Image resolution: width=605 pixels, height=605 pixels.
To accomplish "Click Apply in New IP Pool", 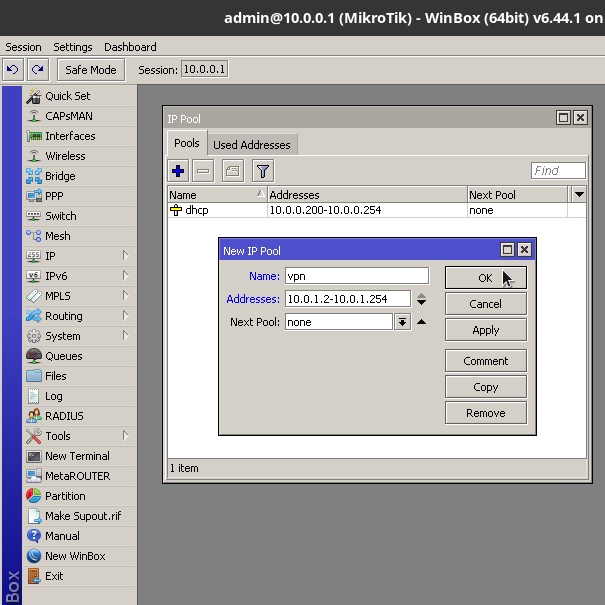I will pos(486,330).
